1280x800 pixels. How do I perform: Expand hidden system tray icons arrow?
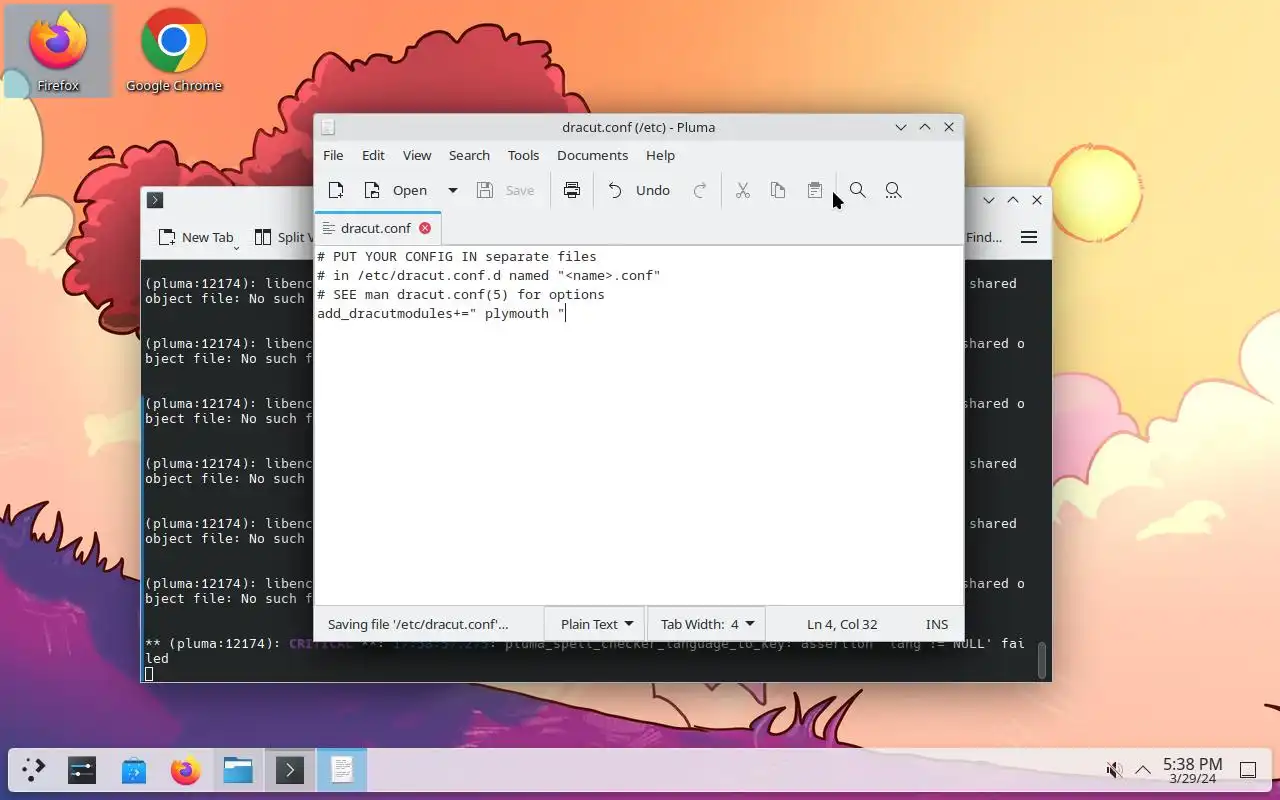pyautogui.click(x=1142, y=770)
